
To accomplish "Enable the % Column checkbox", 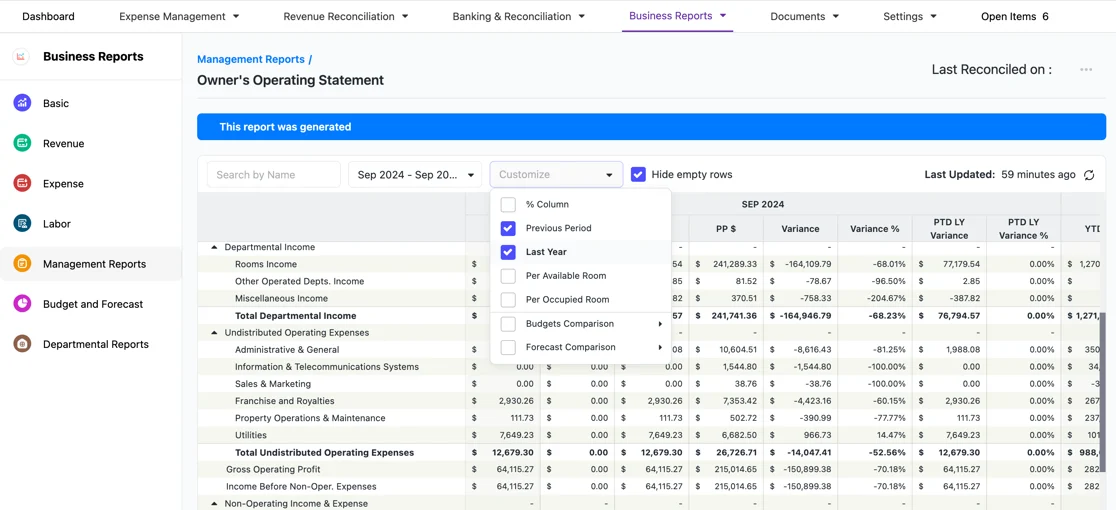I will tap(508, 205).
